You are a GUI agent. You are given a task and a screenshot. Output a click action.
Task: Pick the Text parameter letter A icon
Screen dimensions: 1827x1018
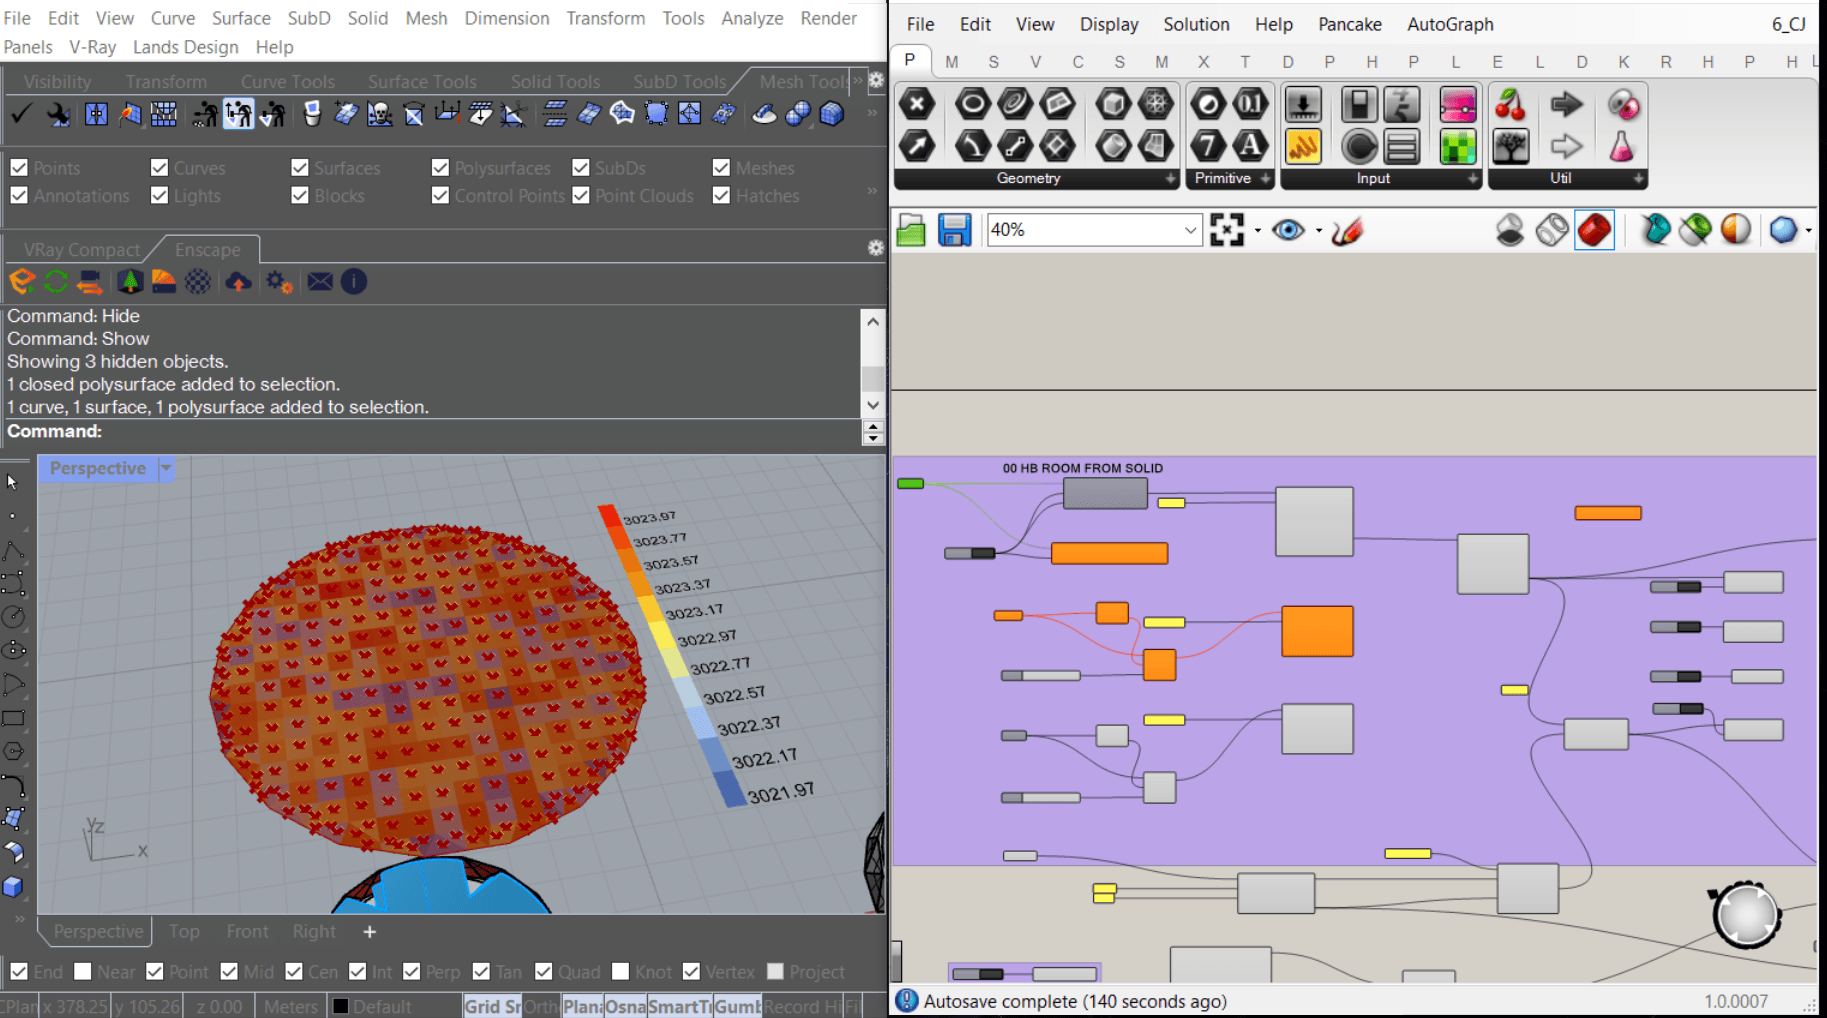(x=1250, y=146)
